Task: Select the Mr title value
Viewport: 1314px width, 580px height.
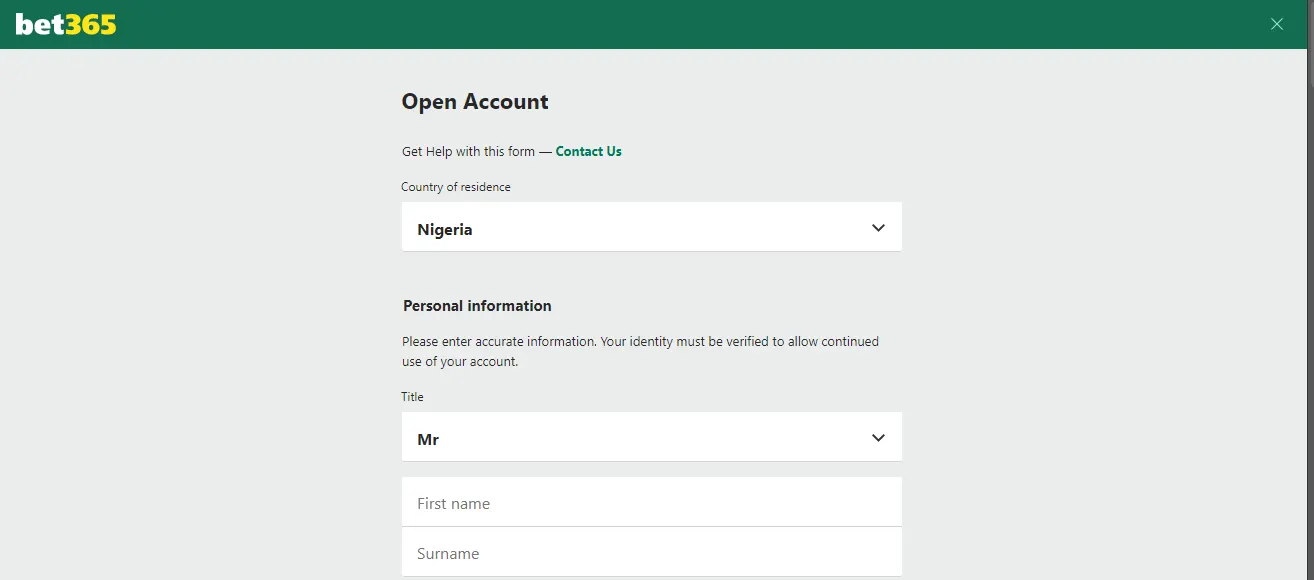Action: pos(428,438)
